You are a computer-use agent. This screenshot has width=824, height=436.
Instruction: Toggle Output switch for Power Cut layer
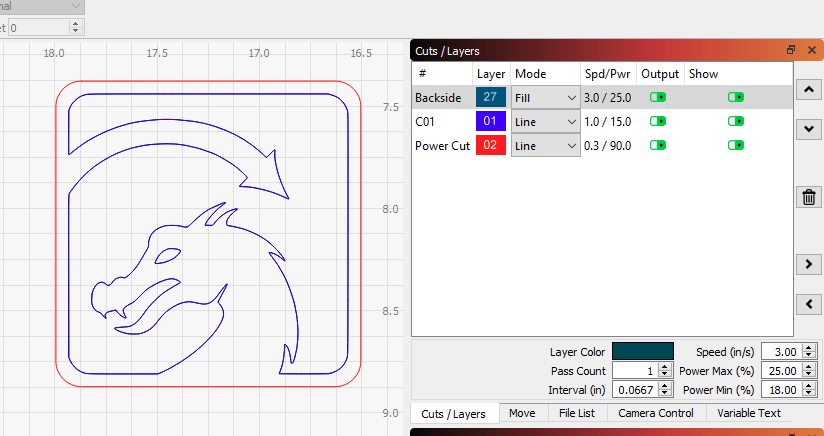[x=658, y=145]
